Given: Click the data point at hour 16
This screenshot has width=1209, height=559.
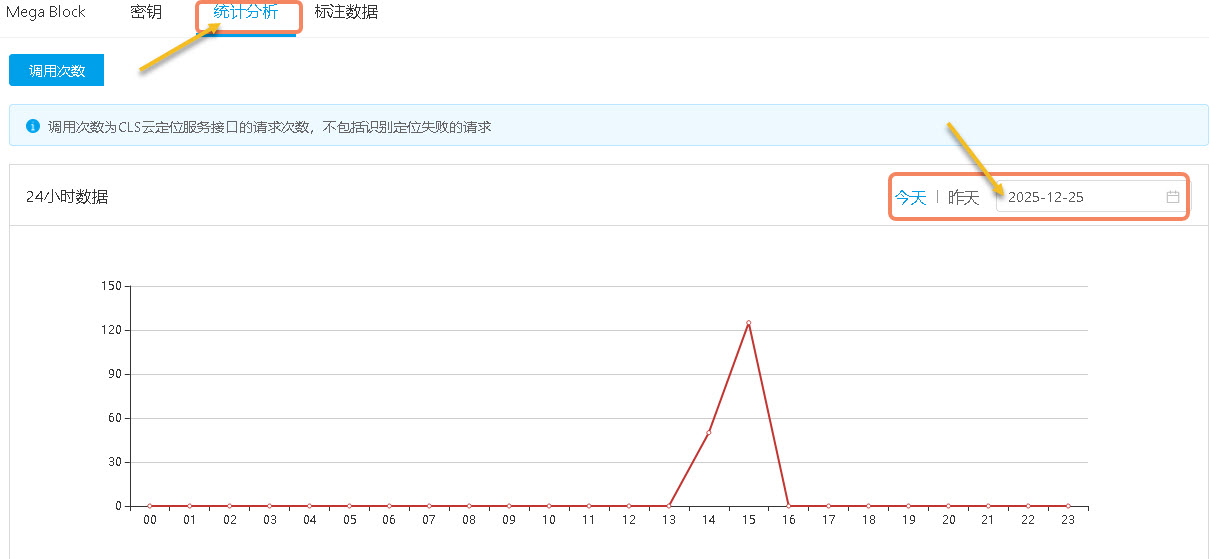Looking at the screenshot, I should click(788, 506).
